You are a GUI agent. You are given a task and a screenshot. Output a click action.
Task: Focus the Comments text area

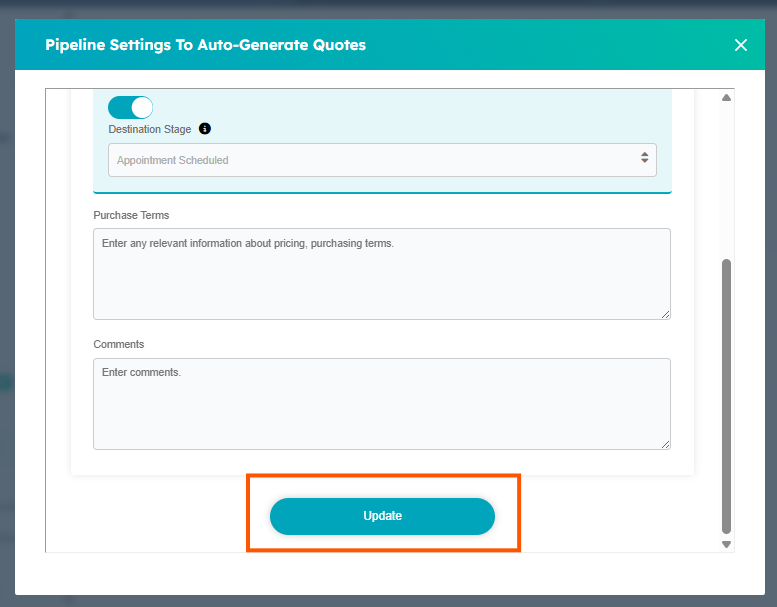381,404
